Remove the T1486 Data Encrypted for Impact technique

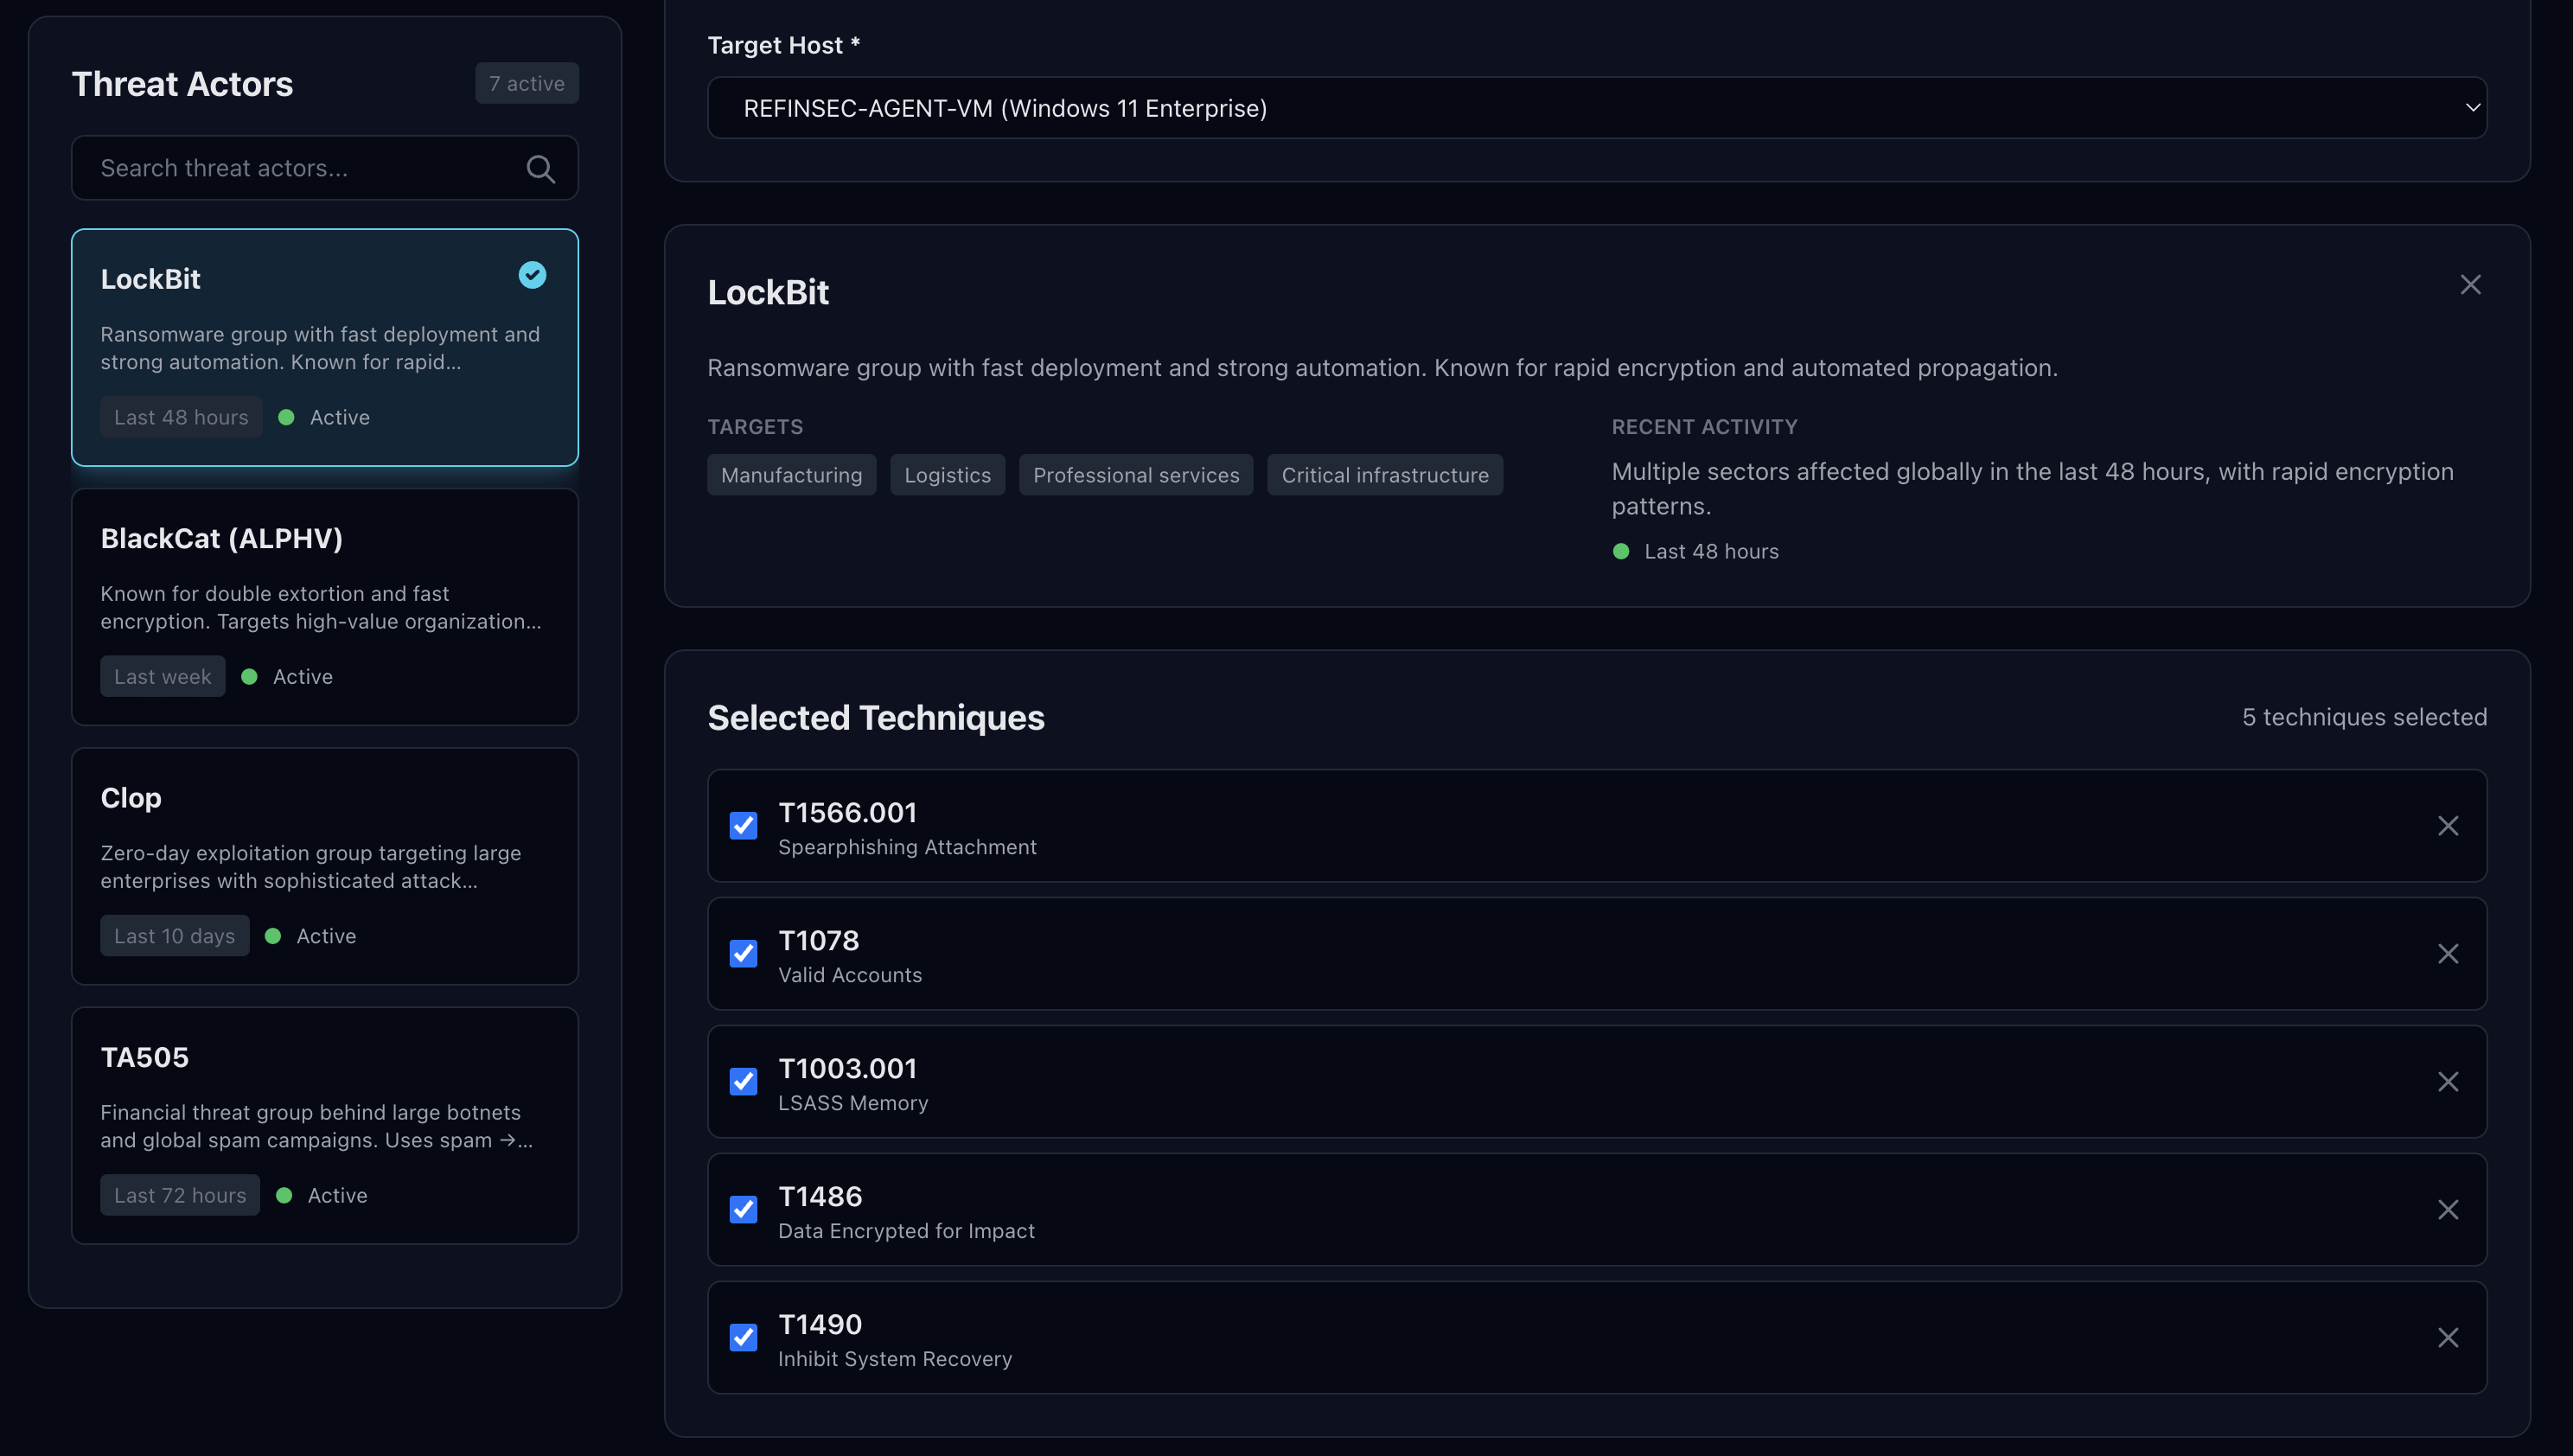click(2448, 1209)
